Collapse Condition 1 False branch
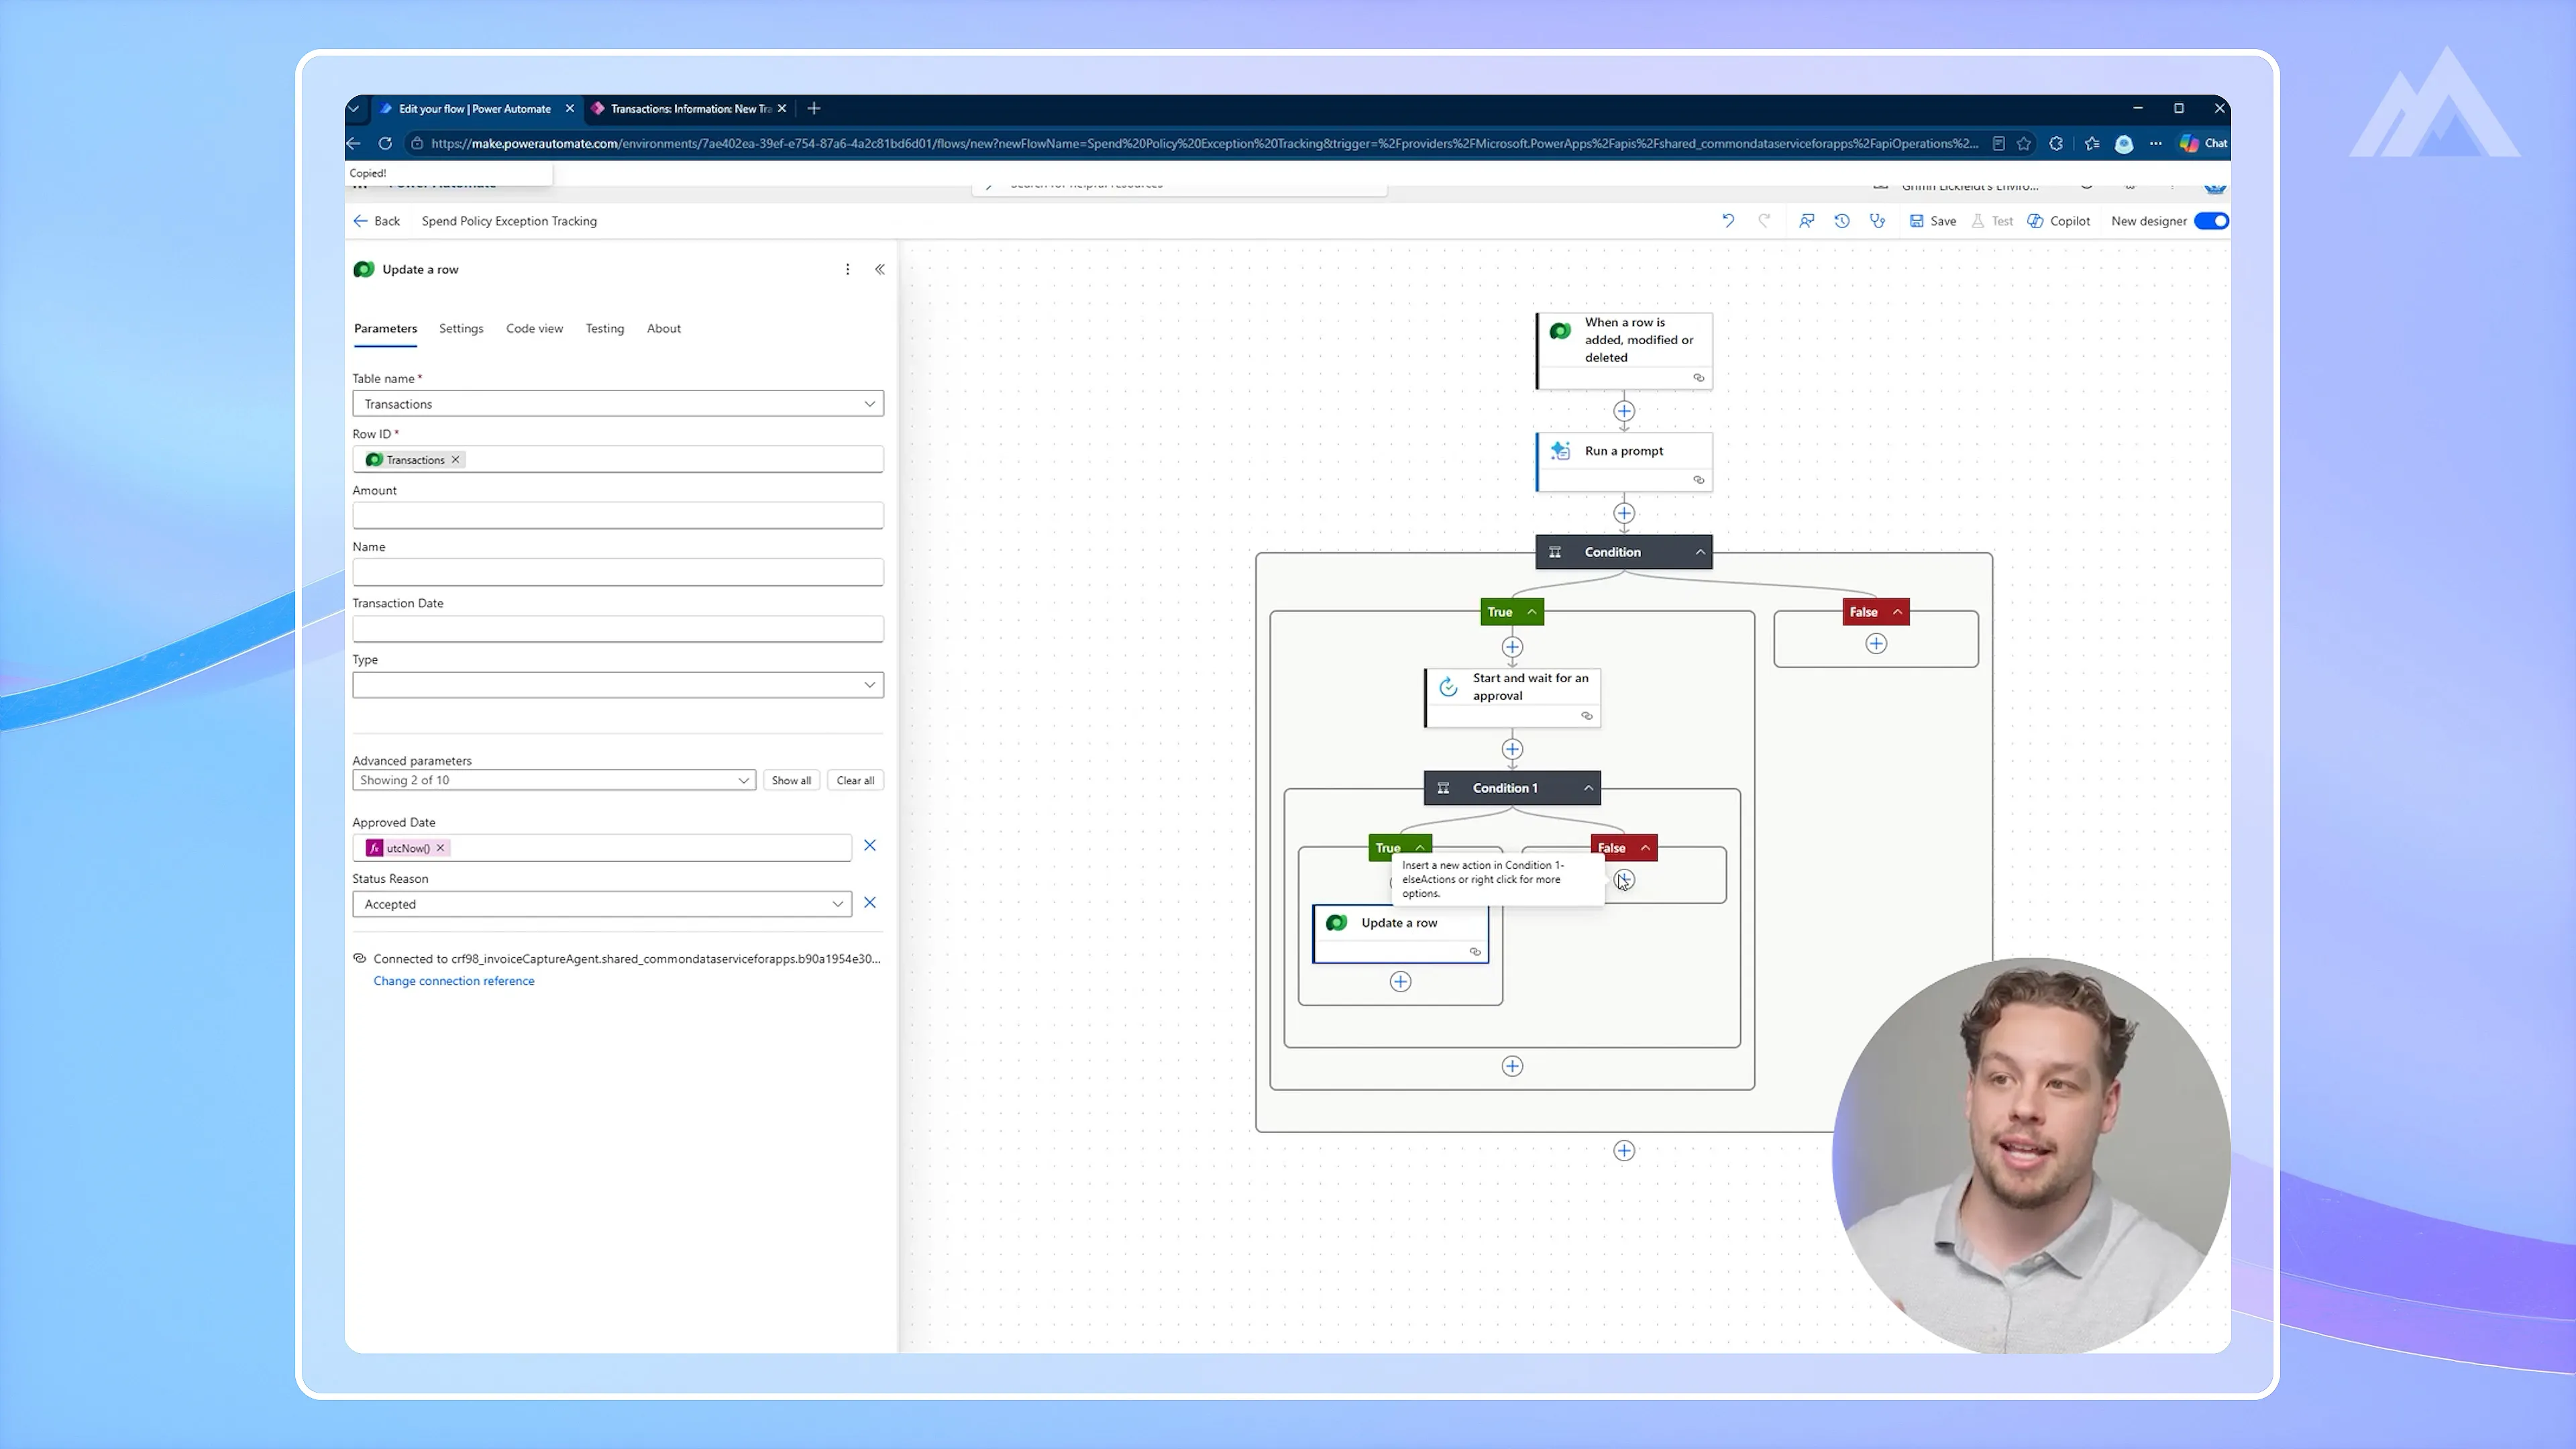Image resolution: width=2576 pixels, height=1449 pixels. [1645, 848]
